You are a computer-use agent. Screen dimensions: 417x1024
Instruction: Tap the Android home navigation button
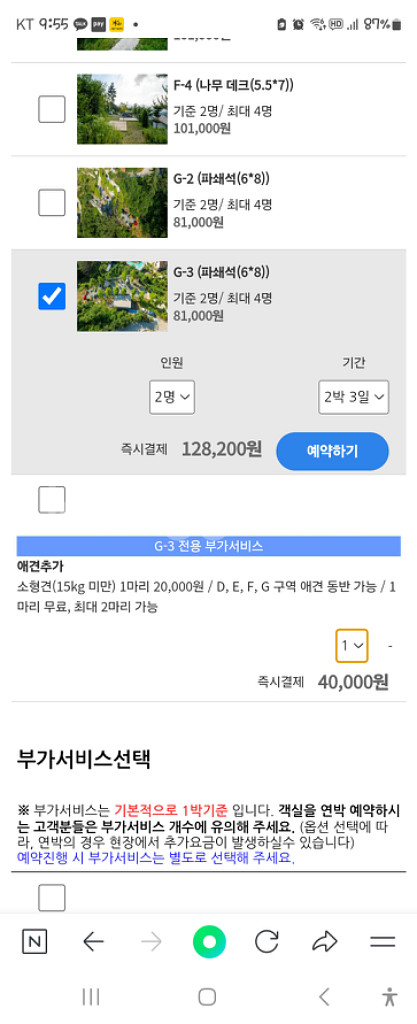point(207,997)
